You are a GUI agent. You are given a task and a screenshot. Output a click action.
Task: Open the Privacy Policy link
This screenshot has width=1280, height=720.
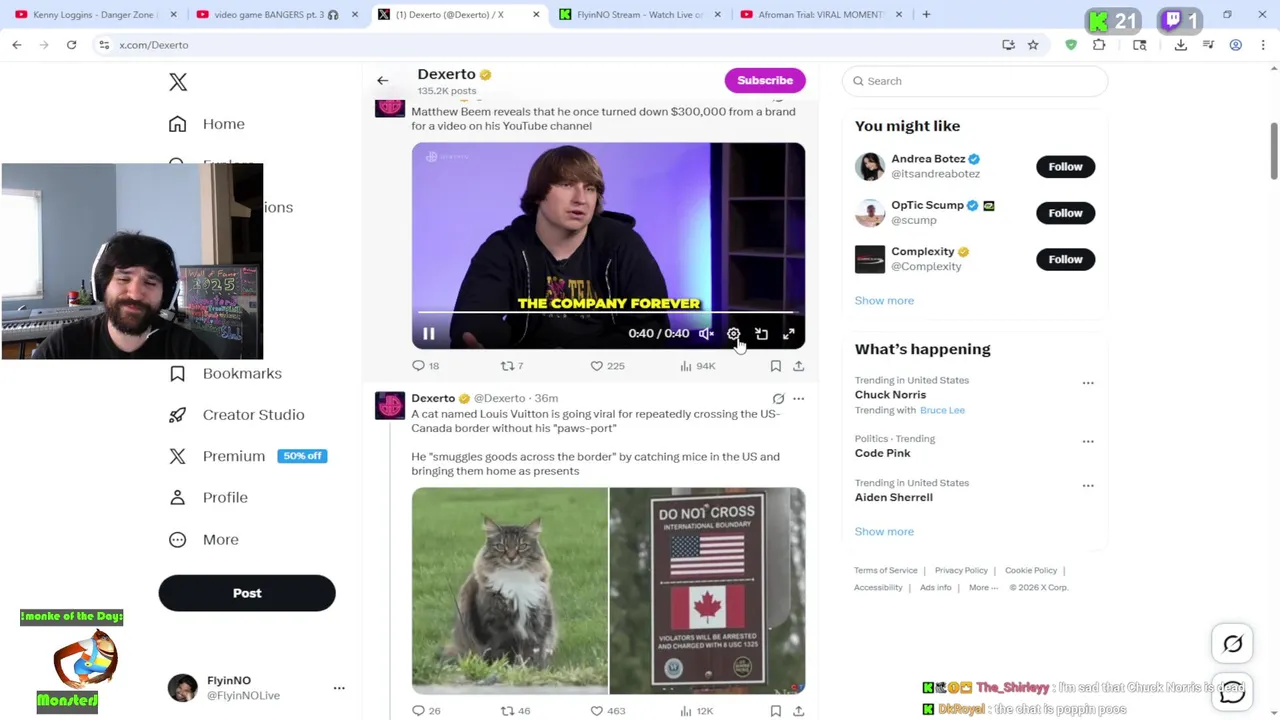coord(961,570)
